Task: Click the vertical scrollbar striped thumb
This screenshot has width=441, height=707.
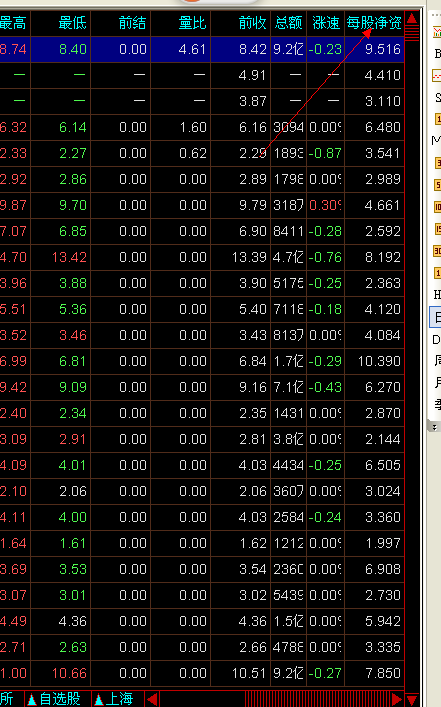Action: tap(412, 33)
